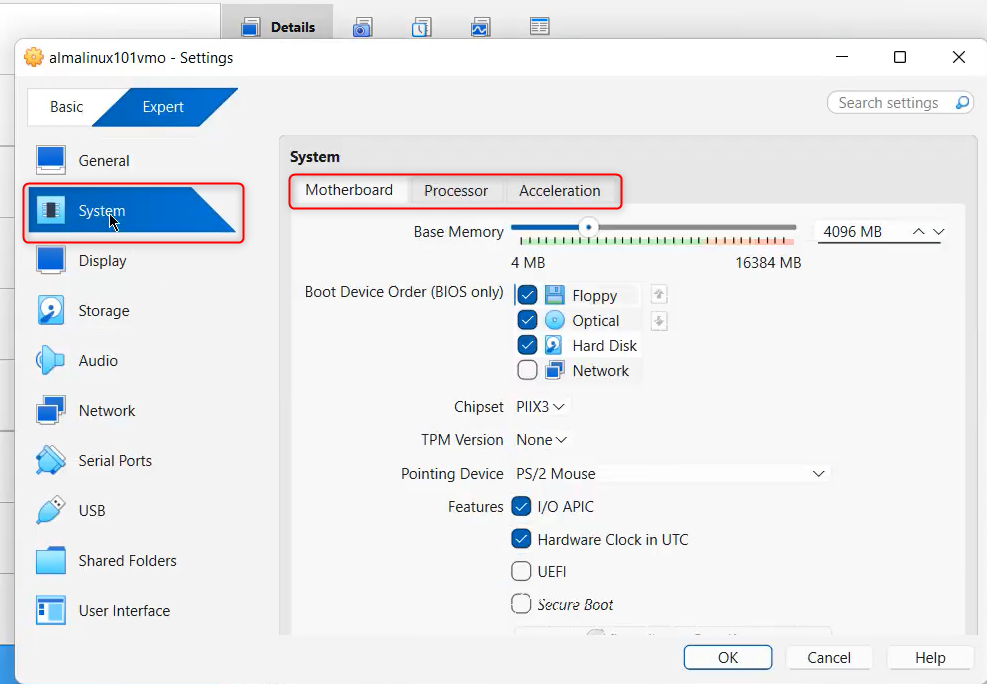Open File Manager list icon in background toolbar
Image resolution: width=987 pixels, height=684 pixels.
click(539, 26)
